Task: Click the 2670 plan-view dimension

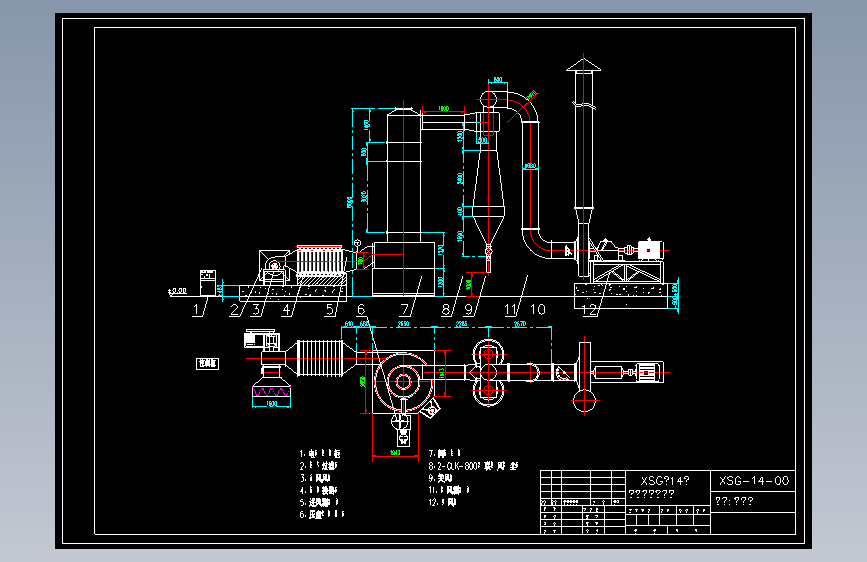Action: pyautogui.click(x=520, y=324)
